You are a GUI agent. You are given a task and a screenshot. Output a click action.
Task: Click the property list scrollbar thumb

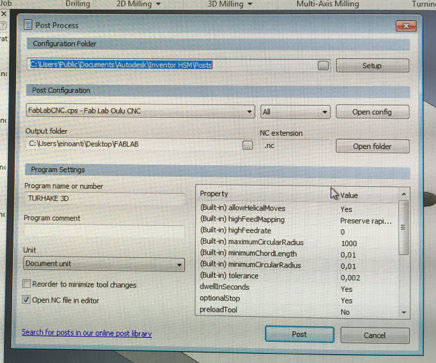[403, 228]
